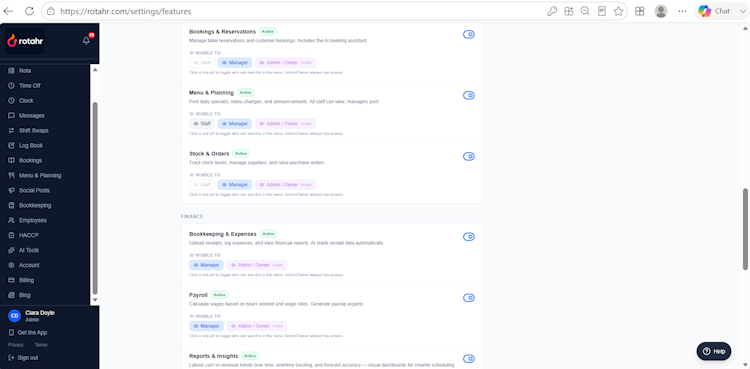Toggle Staff pill for Stock & Orders

pos(202,185)
